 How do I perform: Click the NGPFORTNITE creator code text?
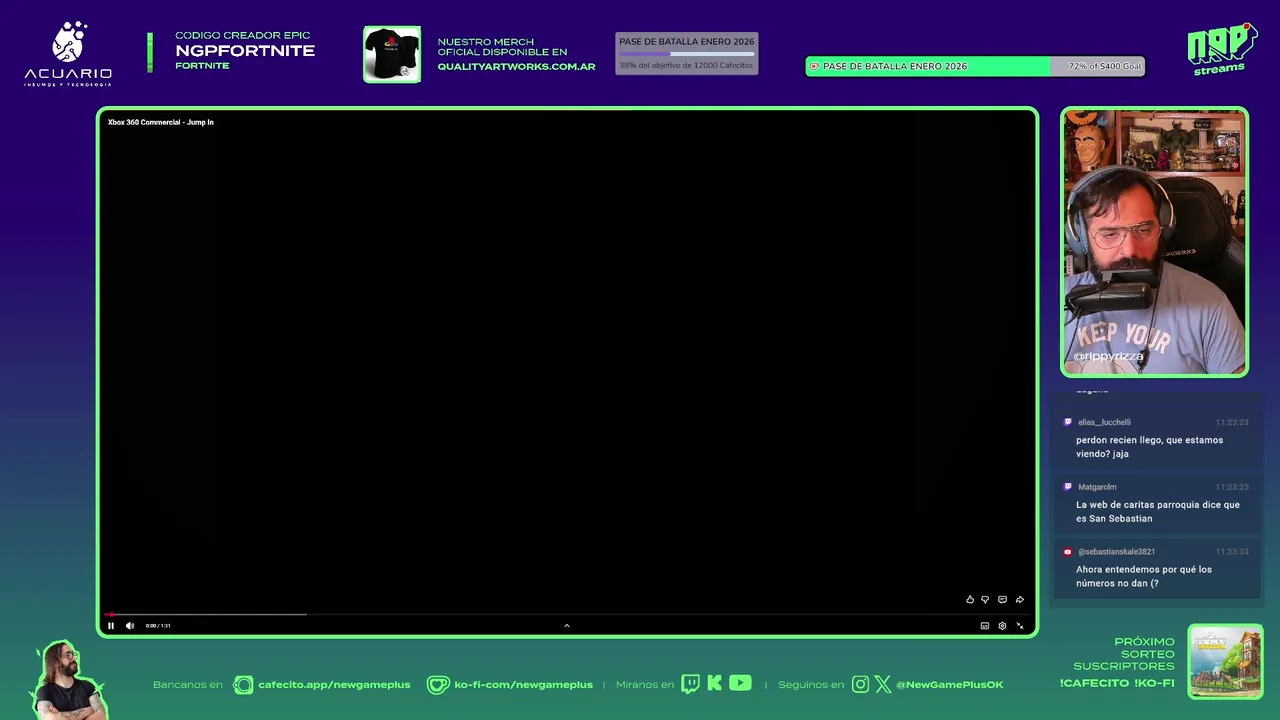pyautogui.click(x=245, y=51)
